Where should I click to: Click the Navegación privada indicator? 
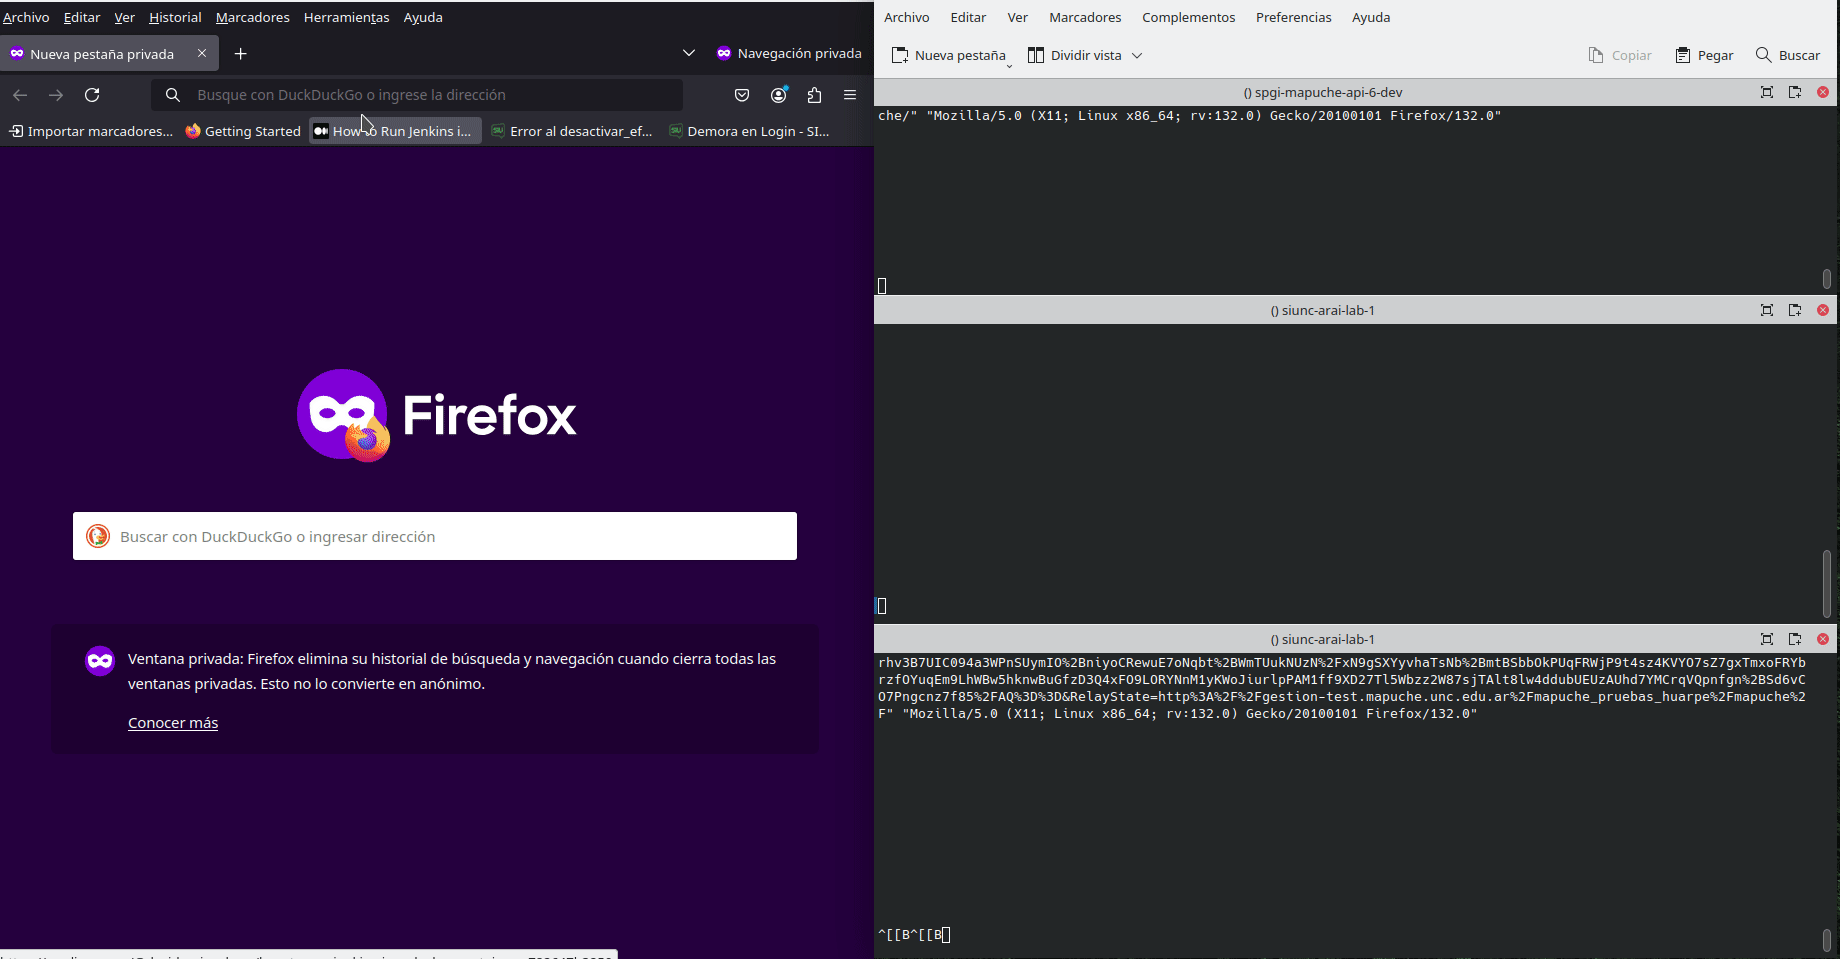click(x=789, y=54)
